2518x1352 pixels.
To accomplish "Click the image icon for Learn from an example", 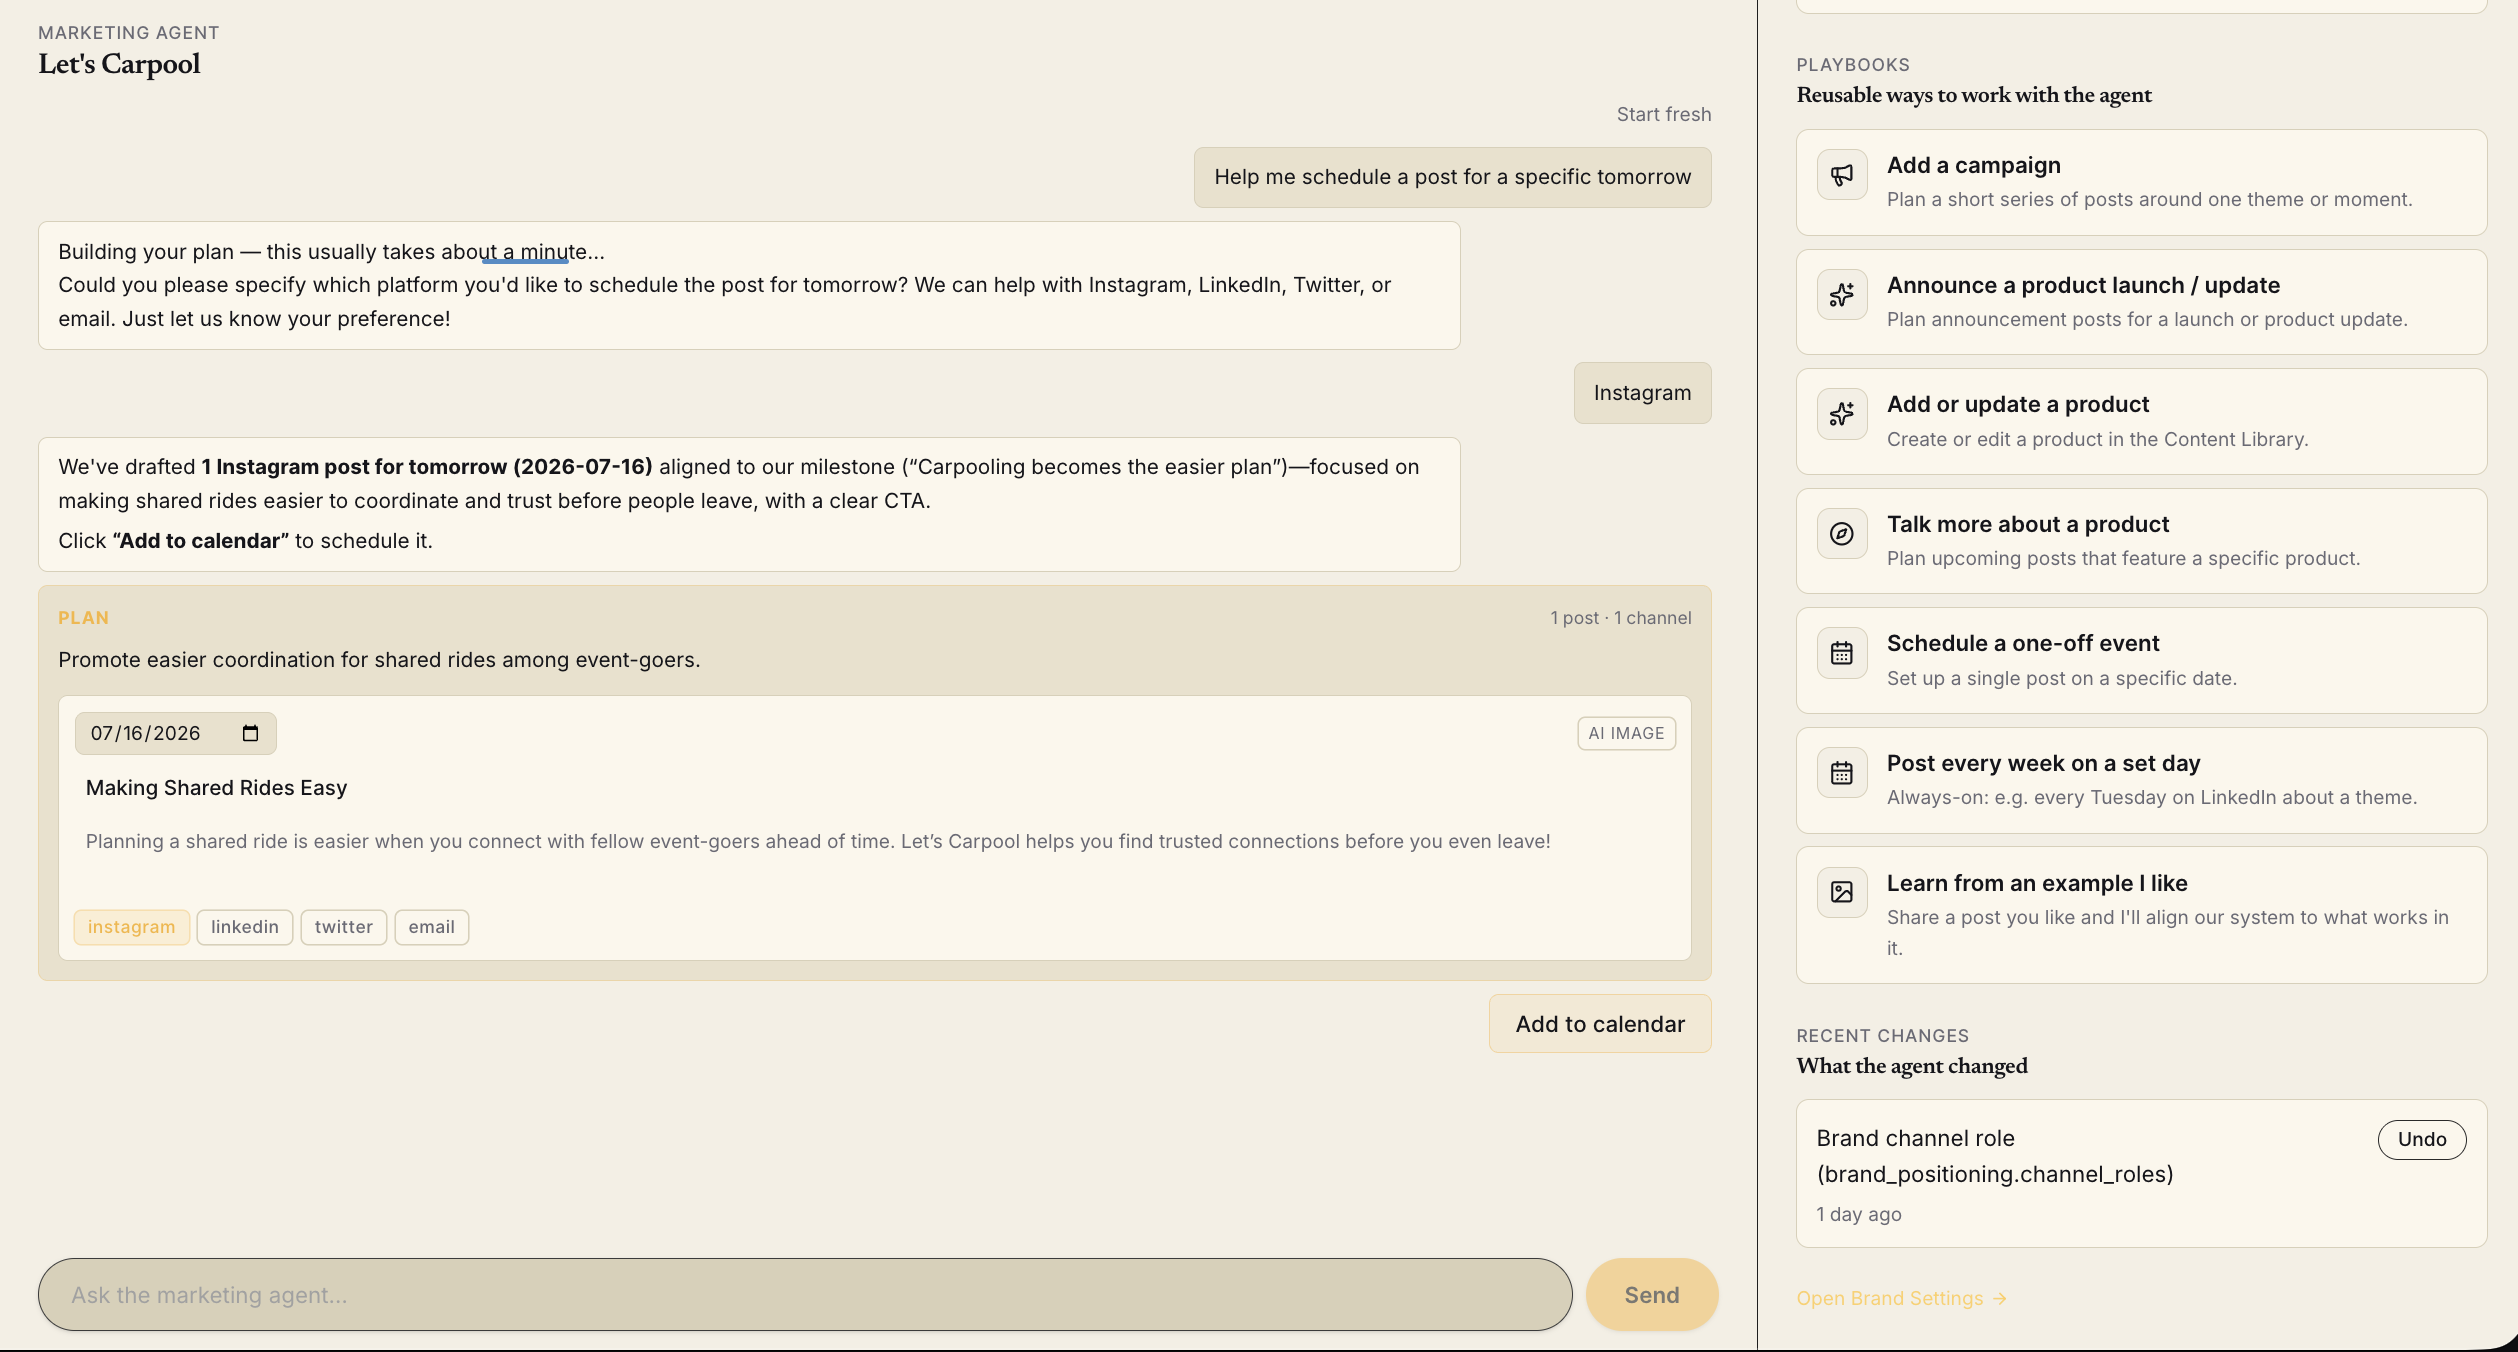I will pos(1841,892).
